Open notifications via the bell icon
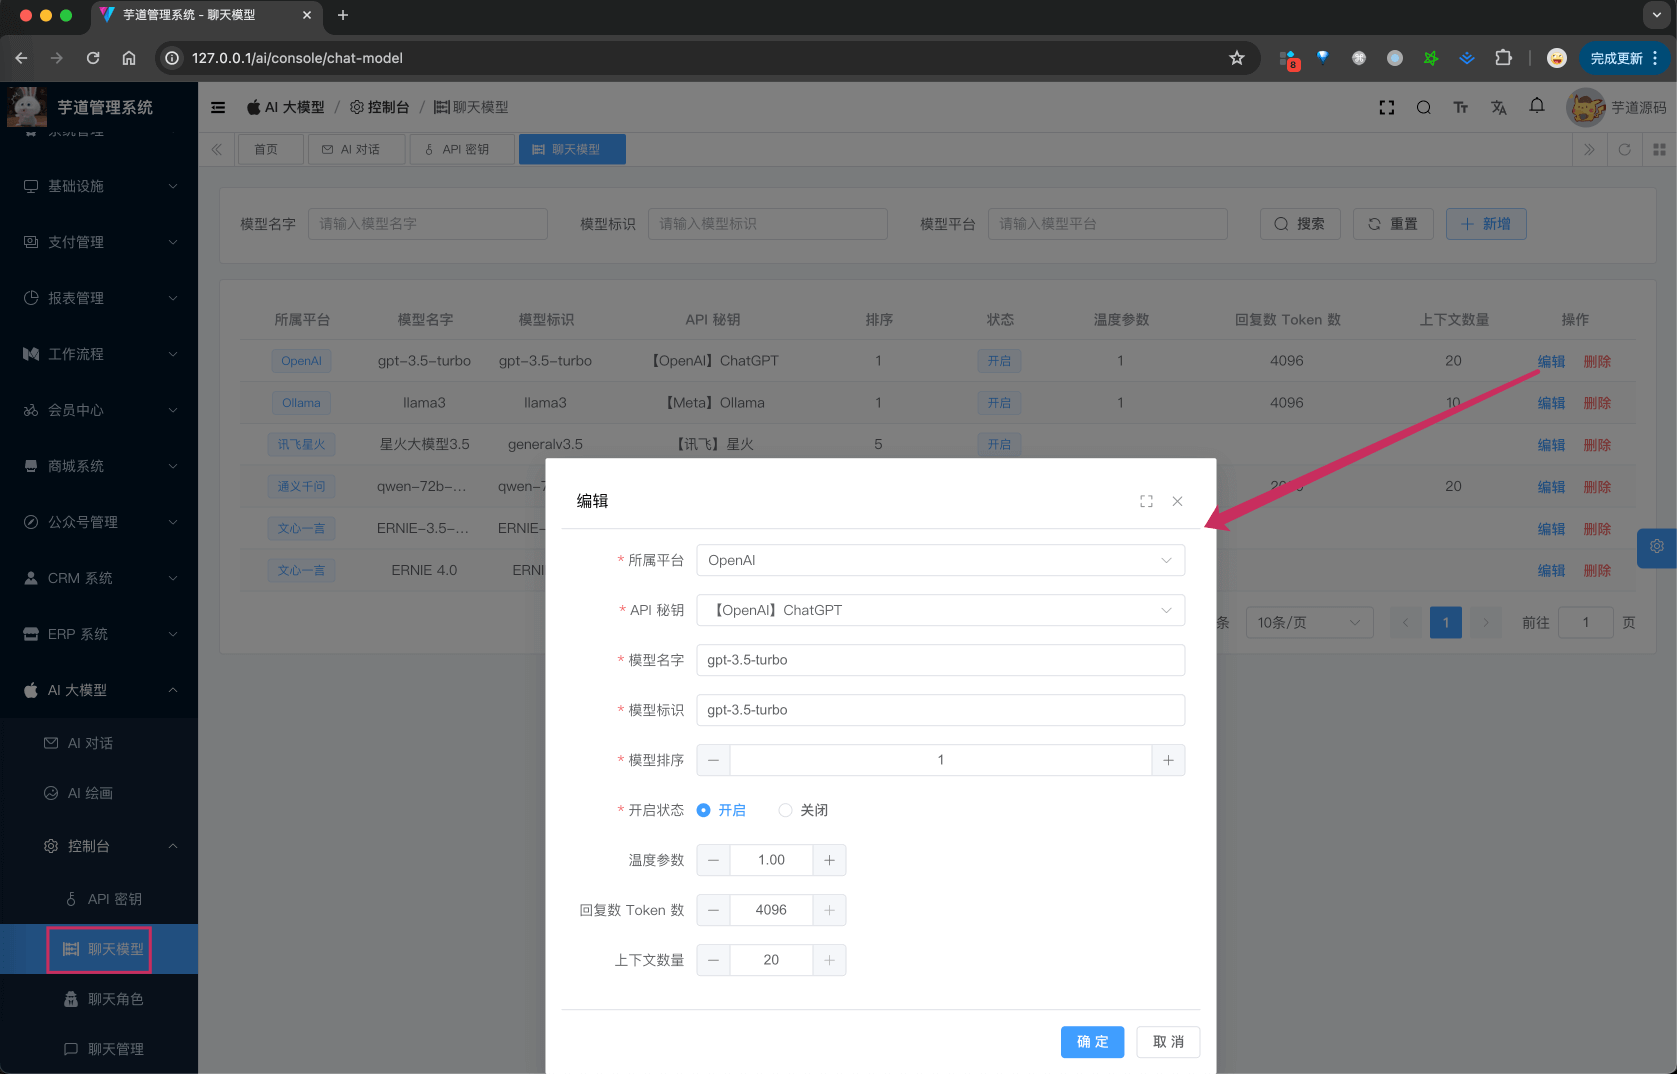Screen dimensions: 1677x1074 [x=1537, y=107]
